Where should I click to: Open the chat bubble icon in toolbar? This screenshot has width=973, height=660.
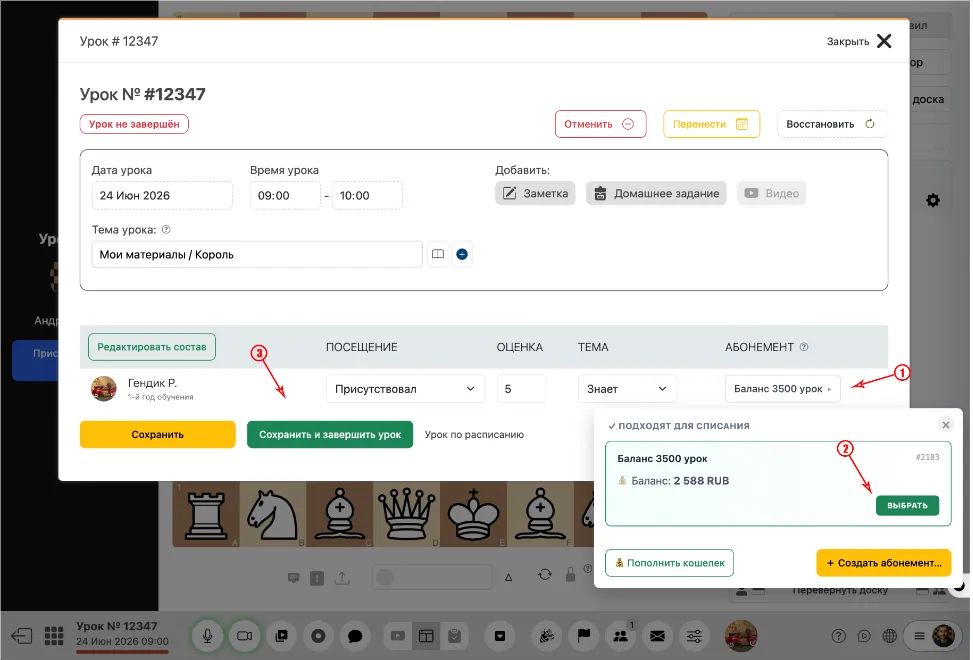pyautogui.click(x=355, y=636)
